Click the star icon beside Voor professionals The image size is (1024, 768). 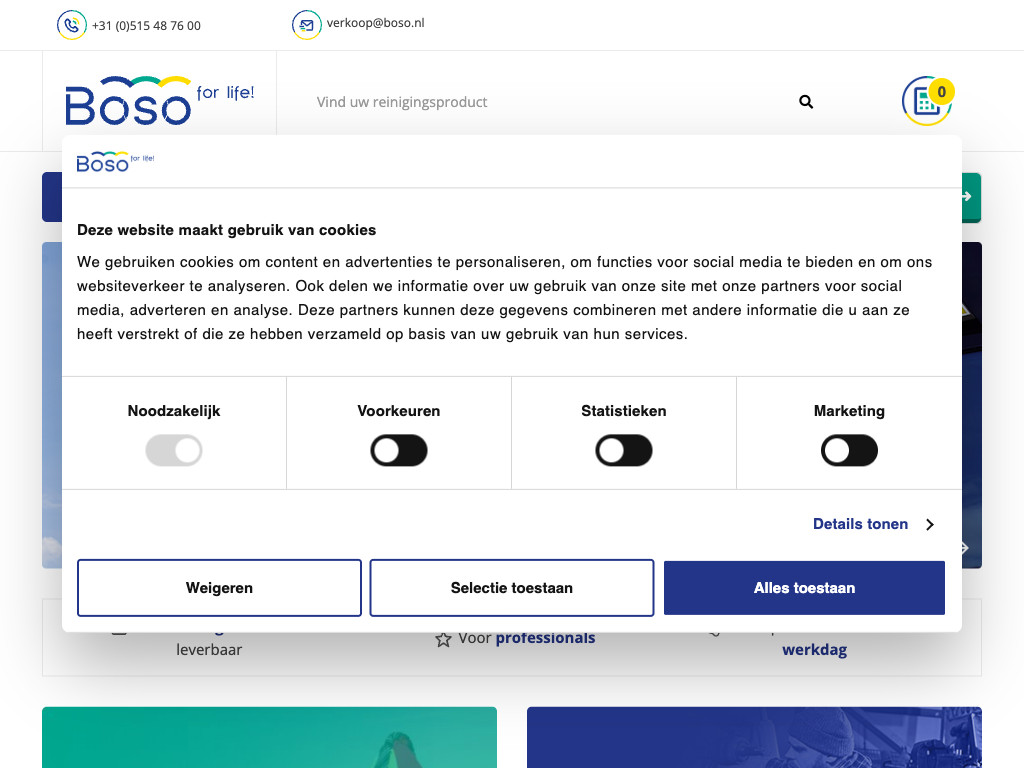(443, 639)
